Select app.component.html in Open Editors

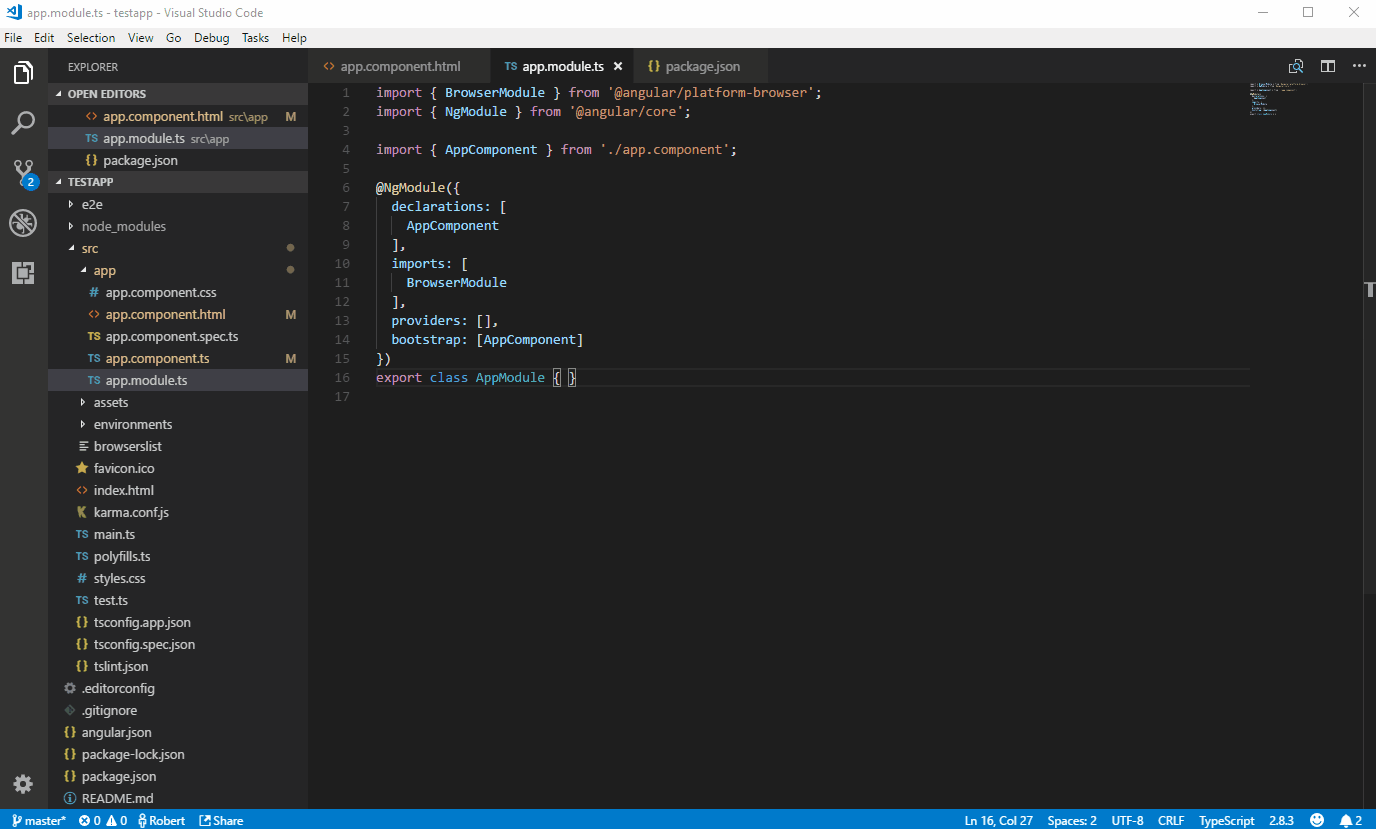pos(178,116)
